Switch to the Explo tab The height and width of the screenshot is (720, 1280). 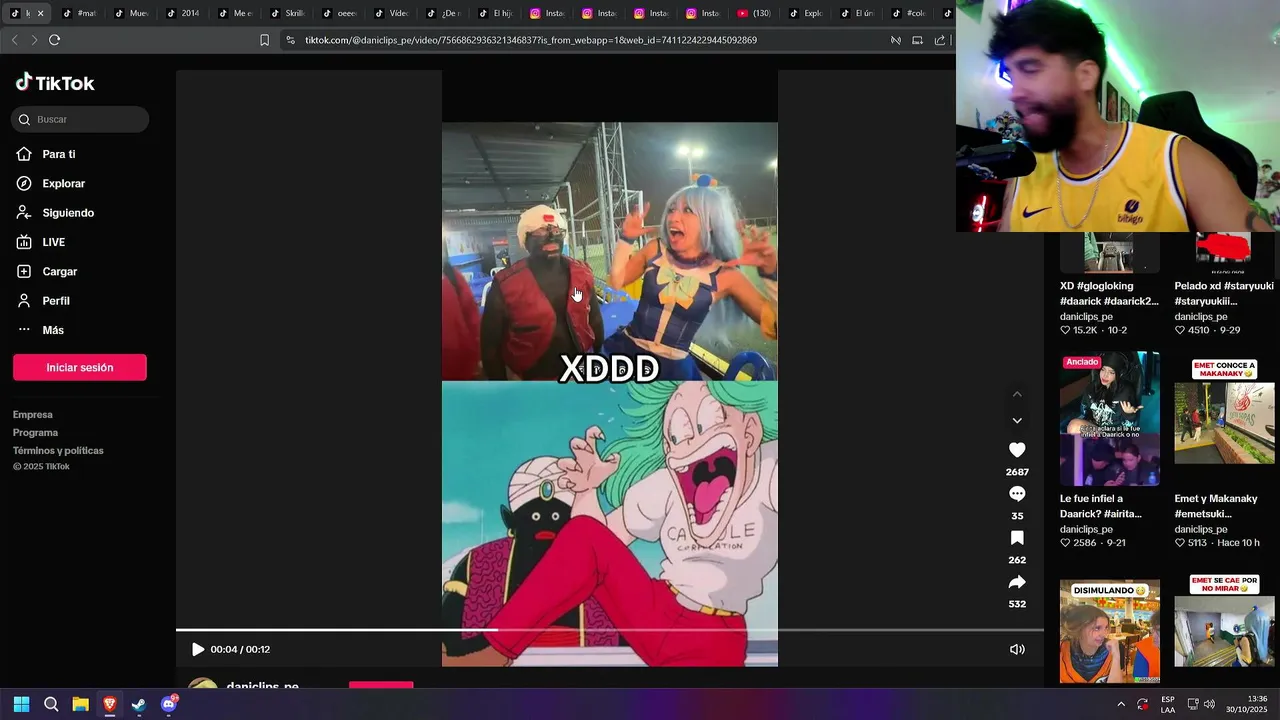(x=807, y=13)
